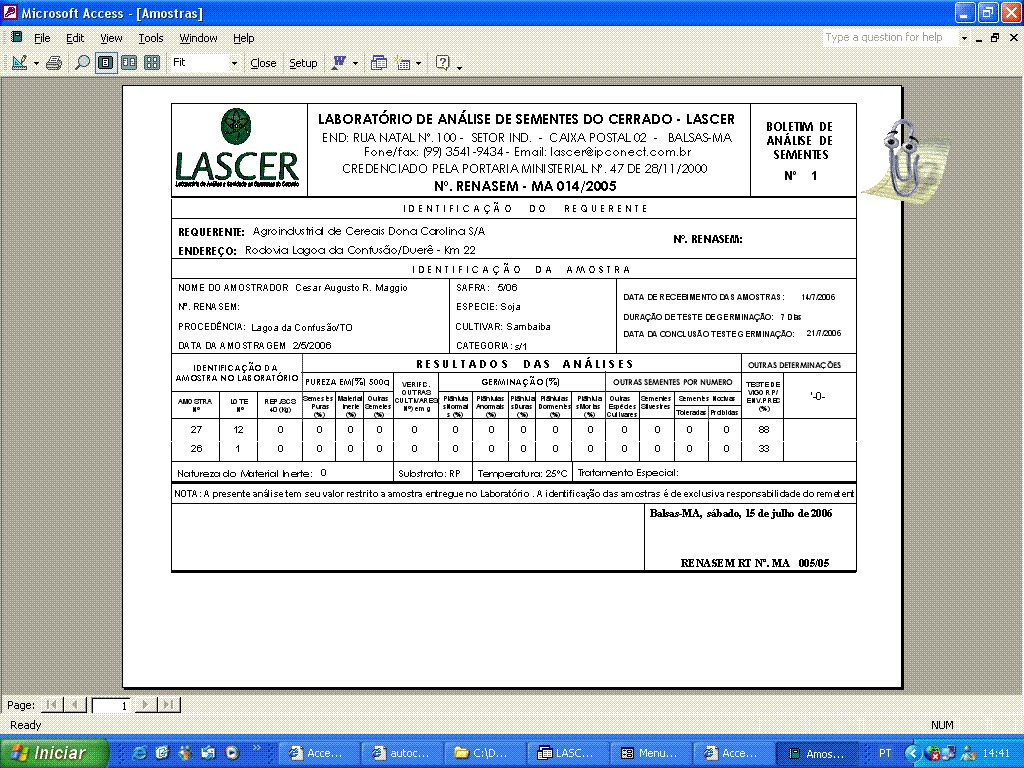
Task: Open the Tools menu
Action: pos(151,38)
